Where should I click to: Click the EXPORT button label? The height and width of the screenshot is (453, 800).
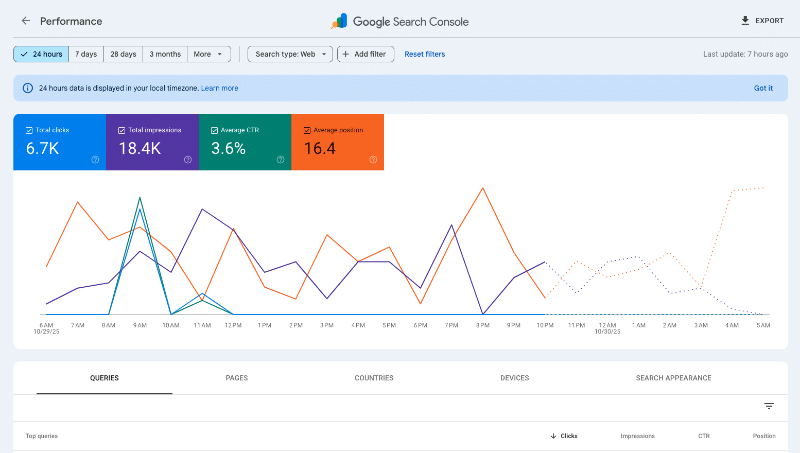coord(769,20)
